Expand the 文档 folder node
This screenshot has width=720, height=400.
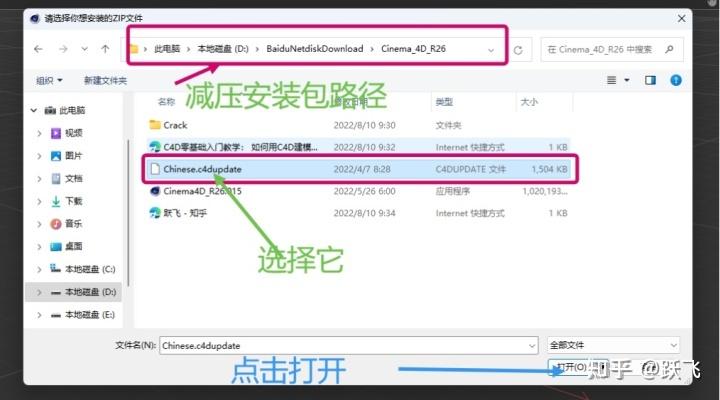39,179
